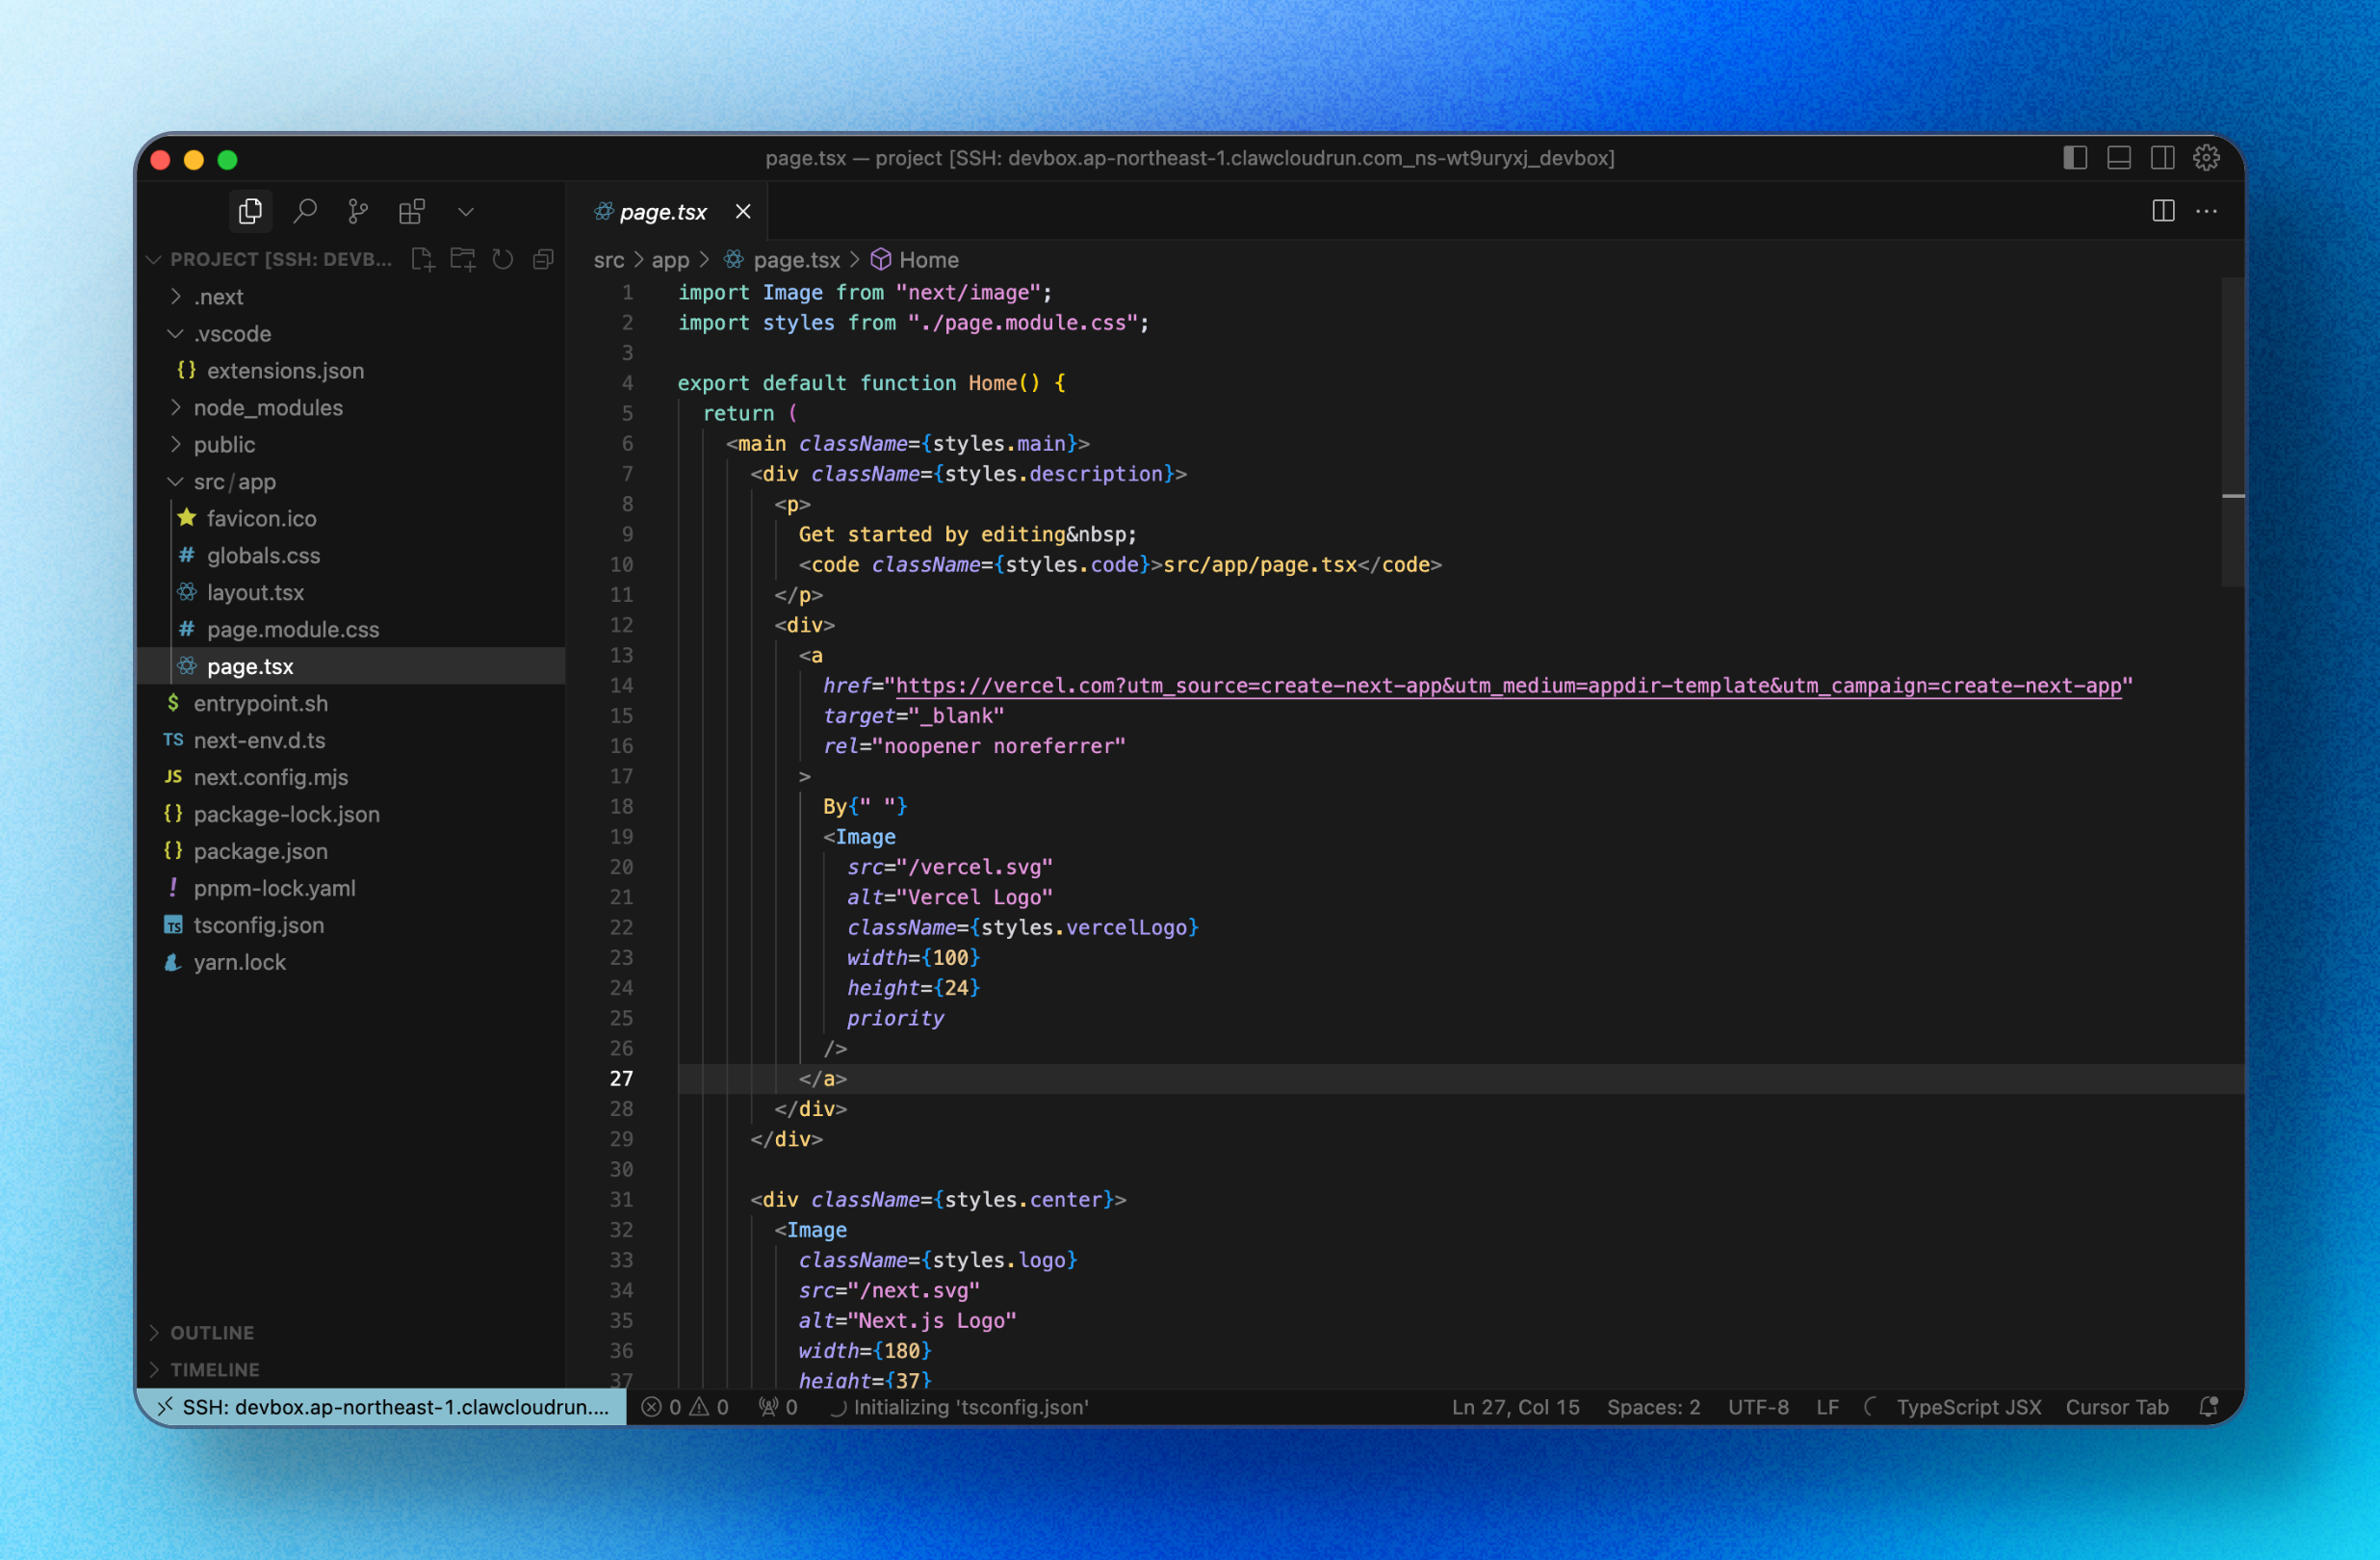
Task: Open the Search view icon
Action: (305, 211)
